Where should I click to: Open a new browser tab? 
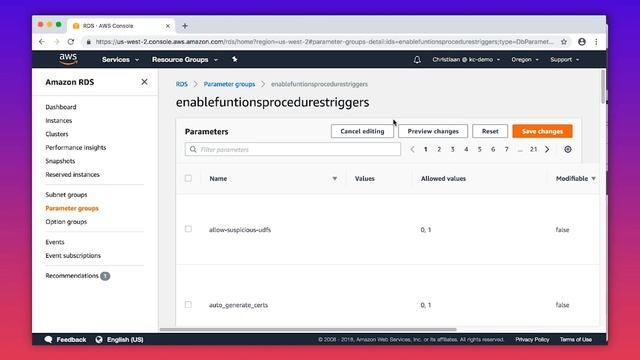(x=185, y=26)
